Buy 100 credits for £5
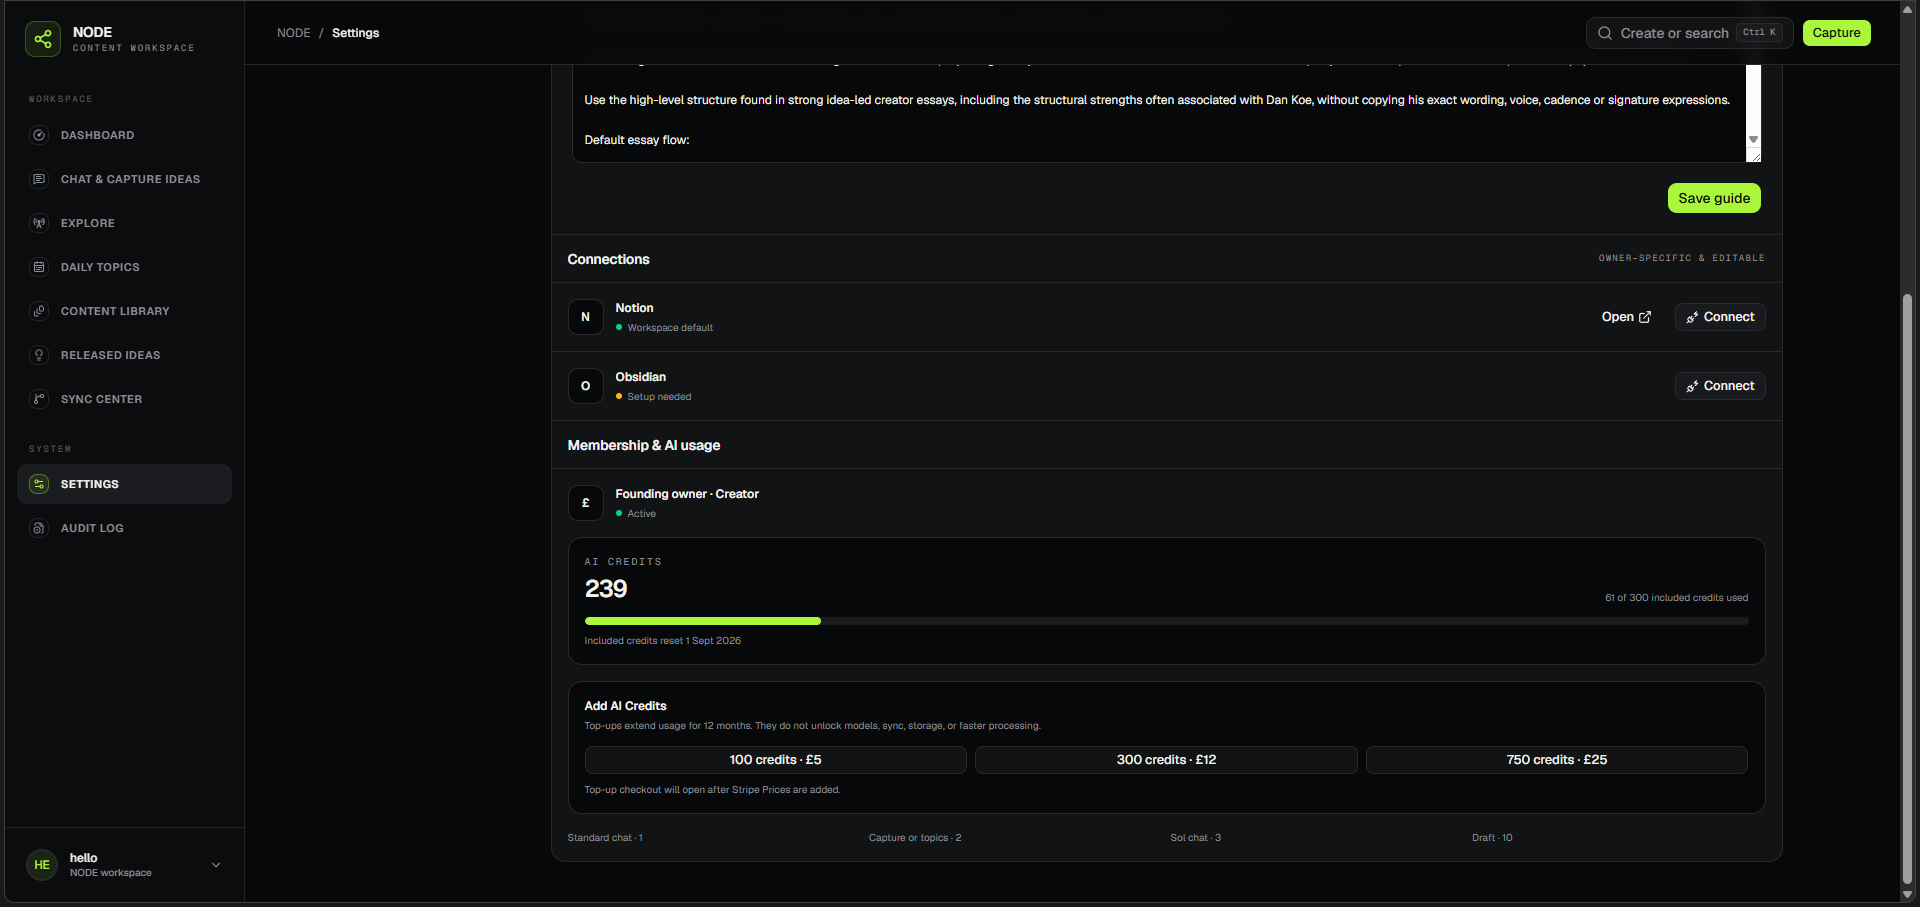1920x907 pixels. tap(775, 760)
